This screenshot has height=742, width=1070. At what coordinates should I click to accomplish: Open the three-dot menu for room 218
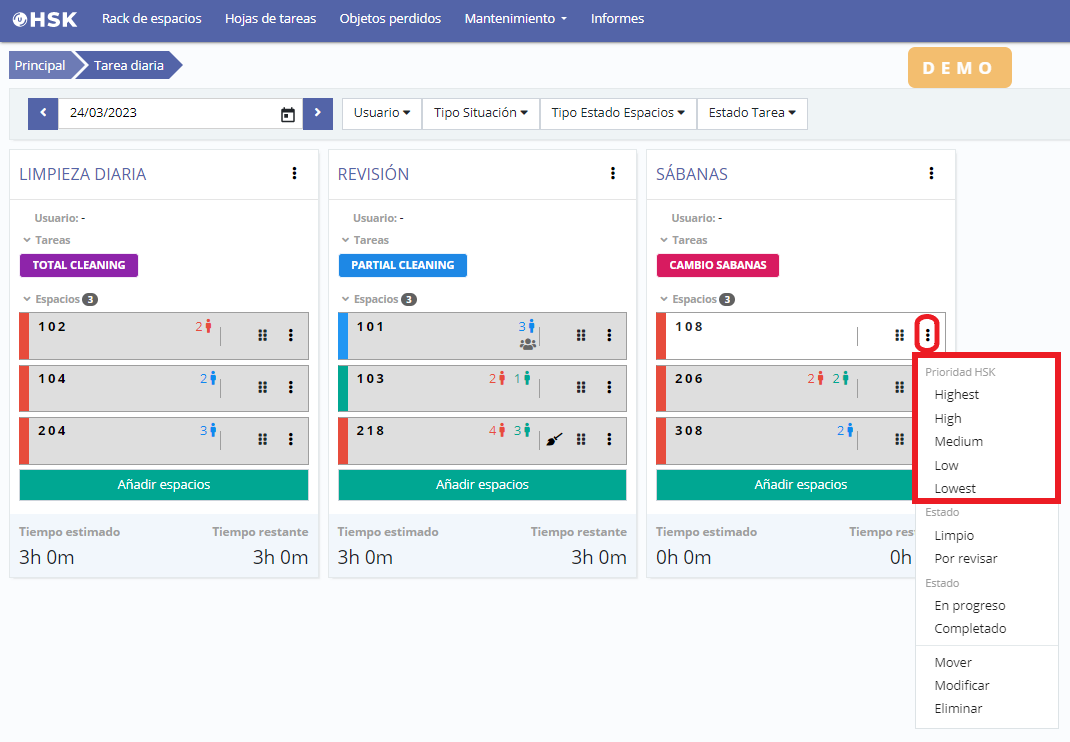609,439
